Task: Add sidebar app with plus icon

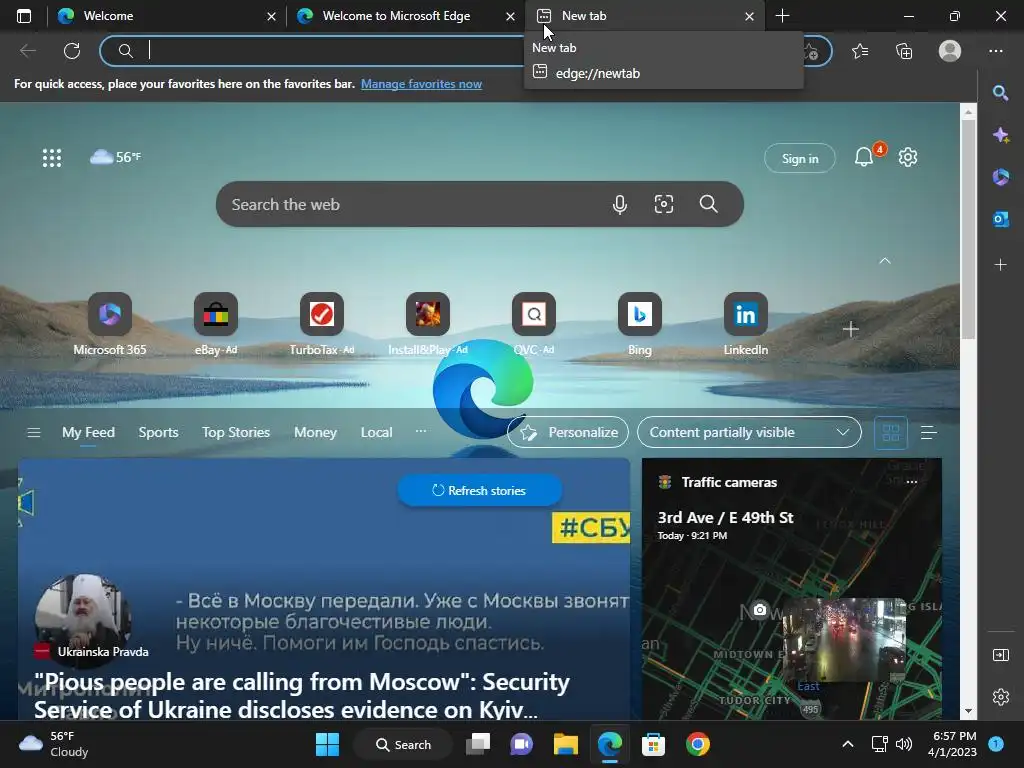Action: click(x=1000, y=264)
